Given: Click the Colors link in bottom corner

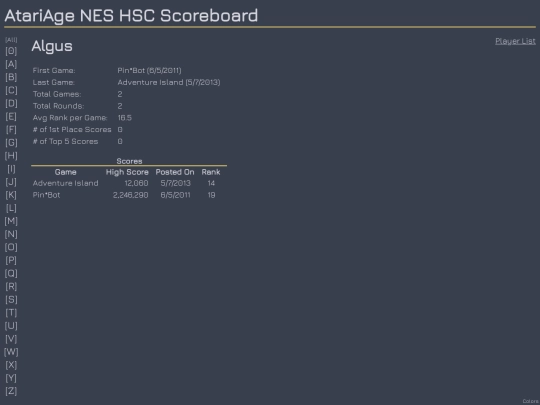Looking at the screenshot, I should [531, 401].
